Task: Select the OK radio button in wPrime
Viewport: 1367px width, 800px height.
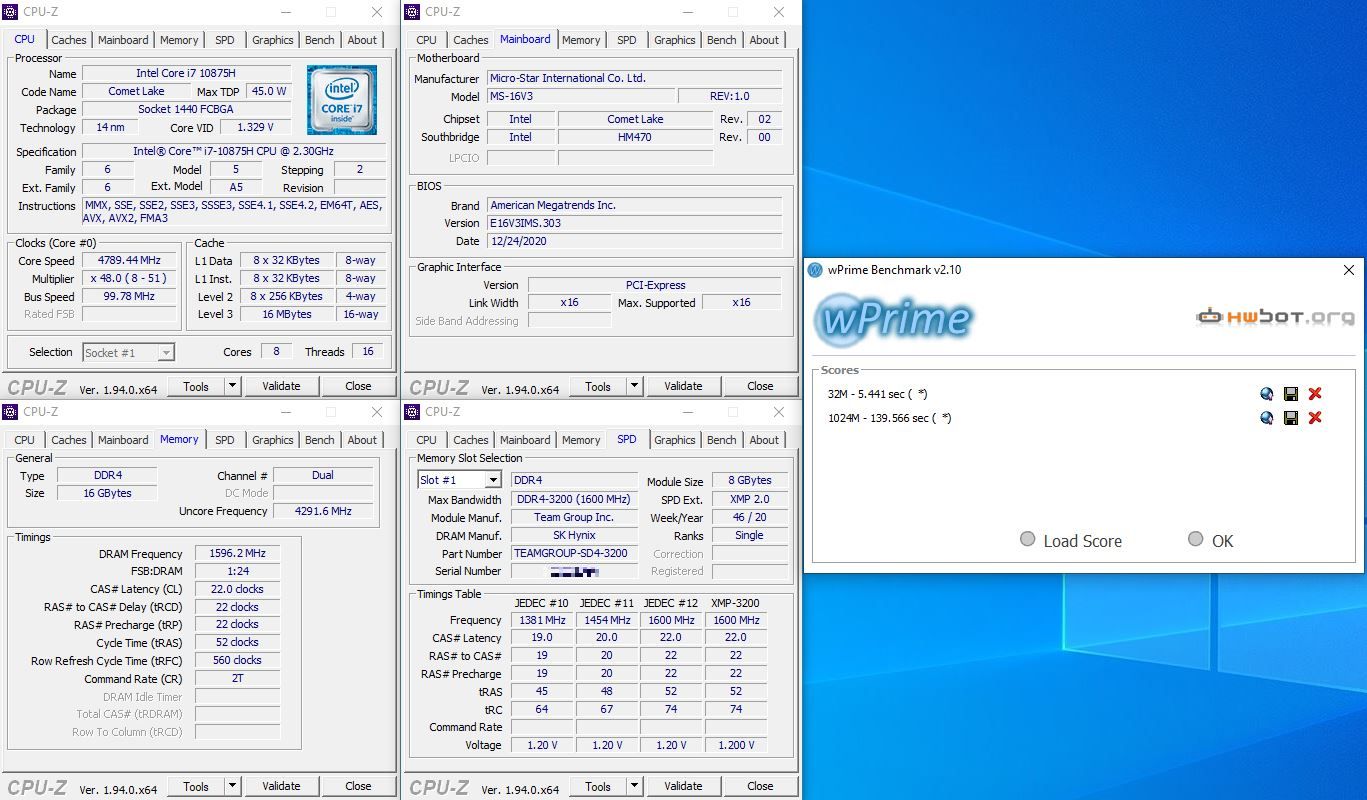Action: pyautogui.click(x=1195, y=539)
